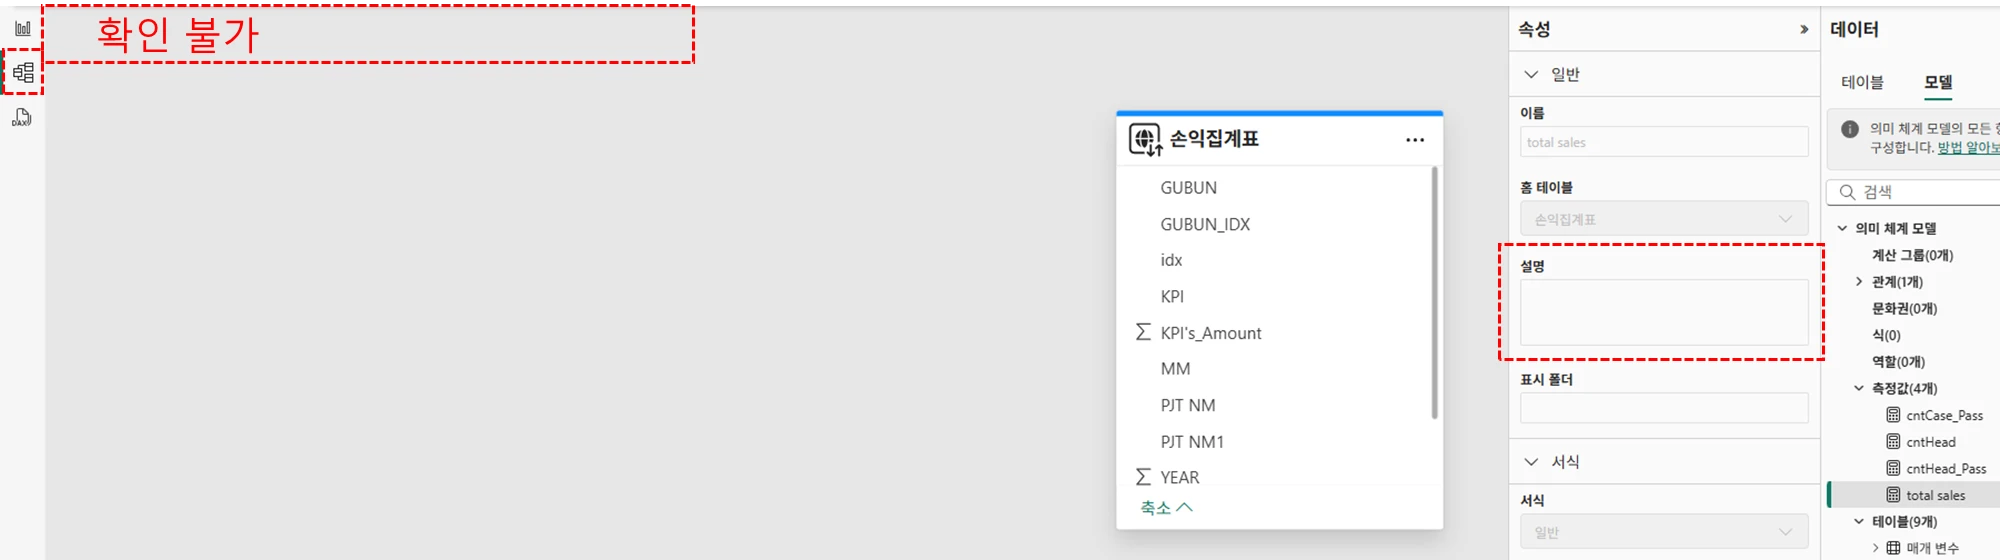Click the info icon in the data pane notice

click(1850, 129)
